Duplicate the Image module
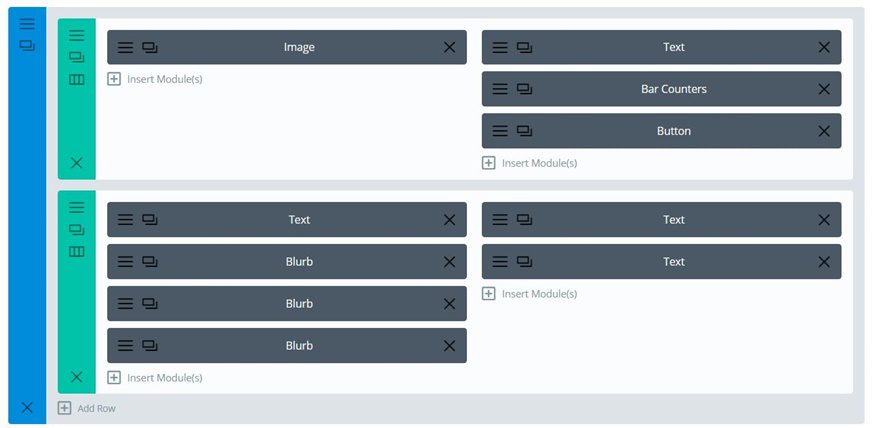 tap(150, 47)
